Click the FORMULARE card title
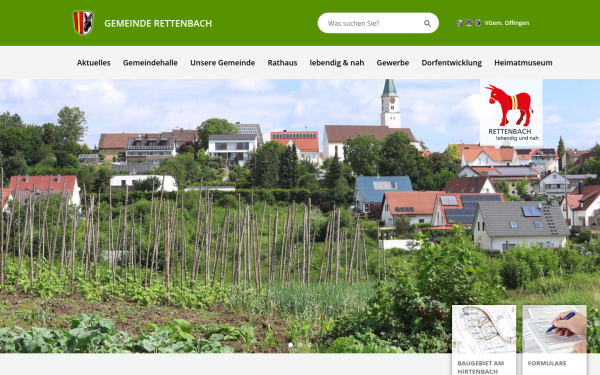This screenshot has height=375, width=600. (x=547, y=364)
